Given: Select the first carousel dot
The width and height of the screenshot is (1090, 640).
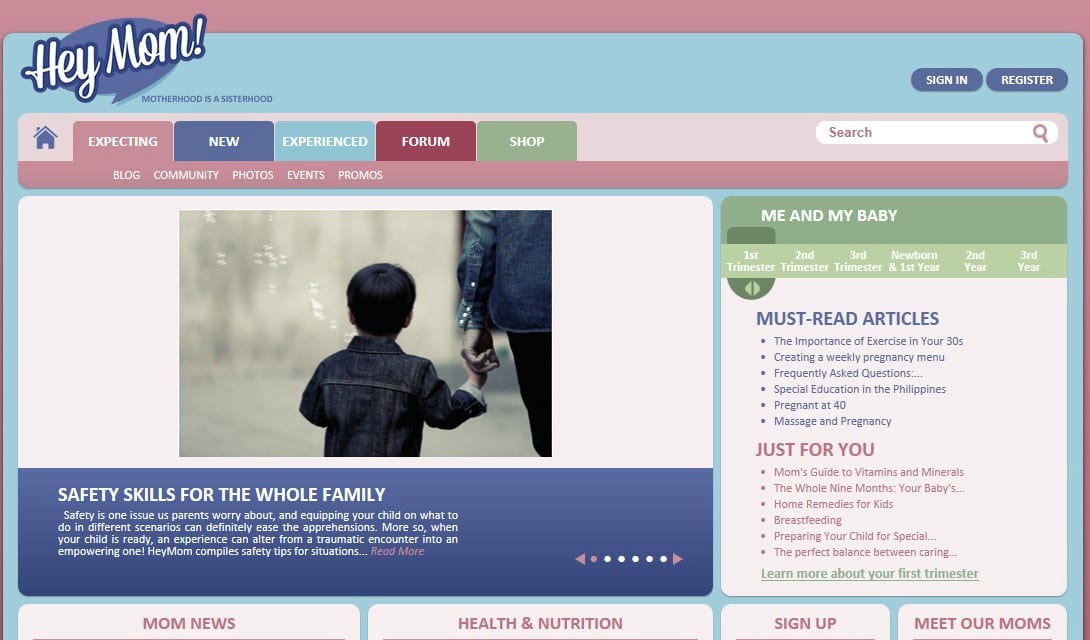Looking at the screenshot, I should 594,559.
